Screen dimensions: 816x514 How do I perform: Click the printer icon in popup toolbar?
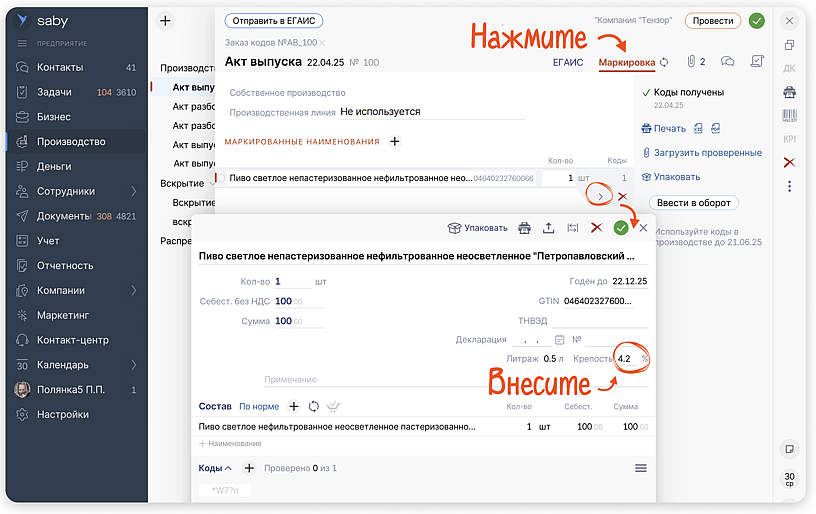tap(525, 228)
